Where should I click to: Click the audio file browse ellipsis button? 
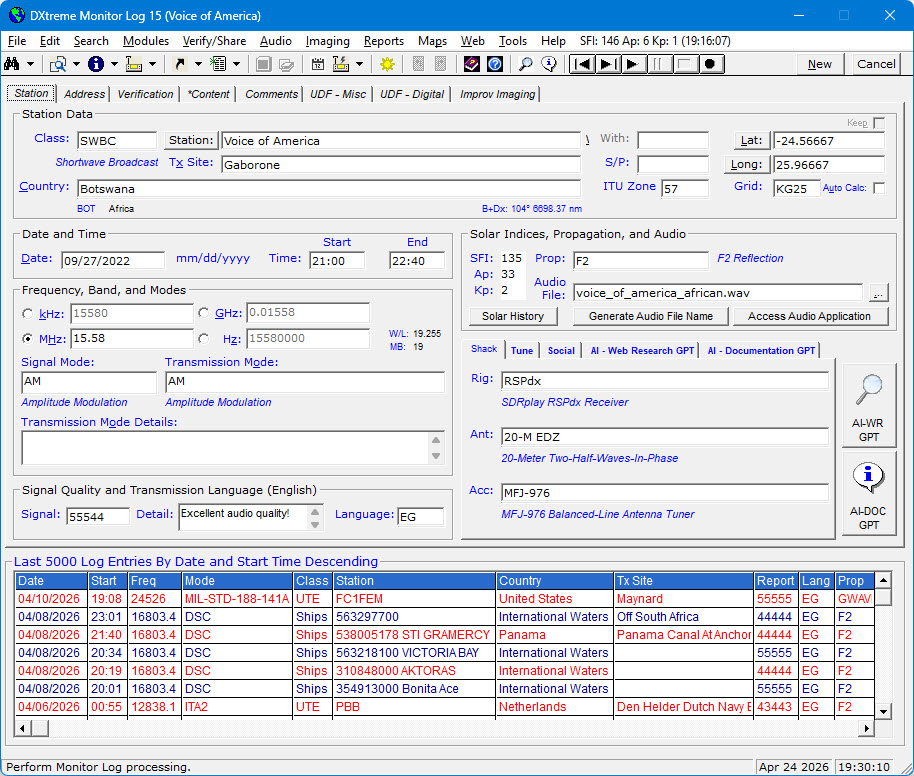(877, 293)
